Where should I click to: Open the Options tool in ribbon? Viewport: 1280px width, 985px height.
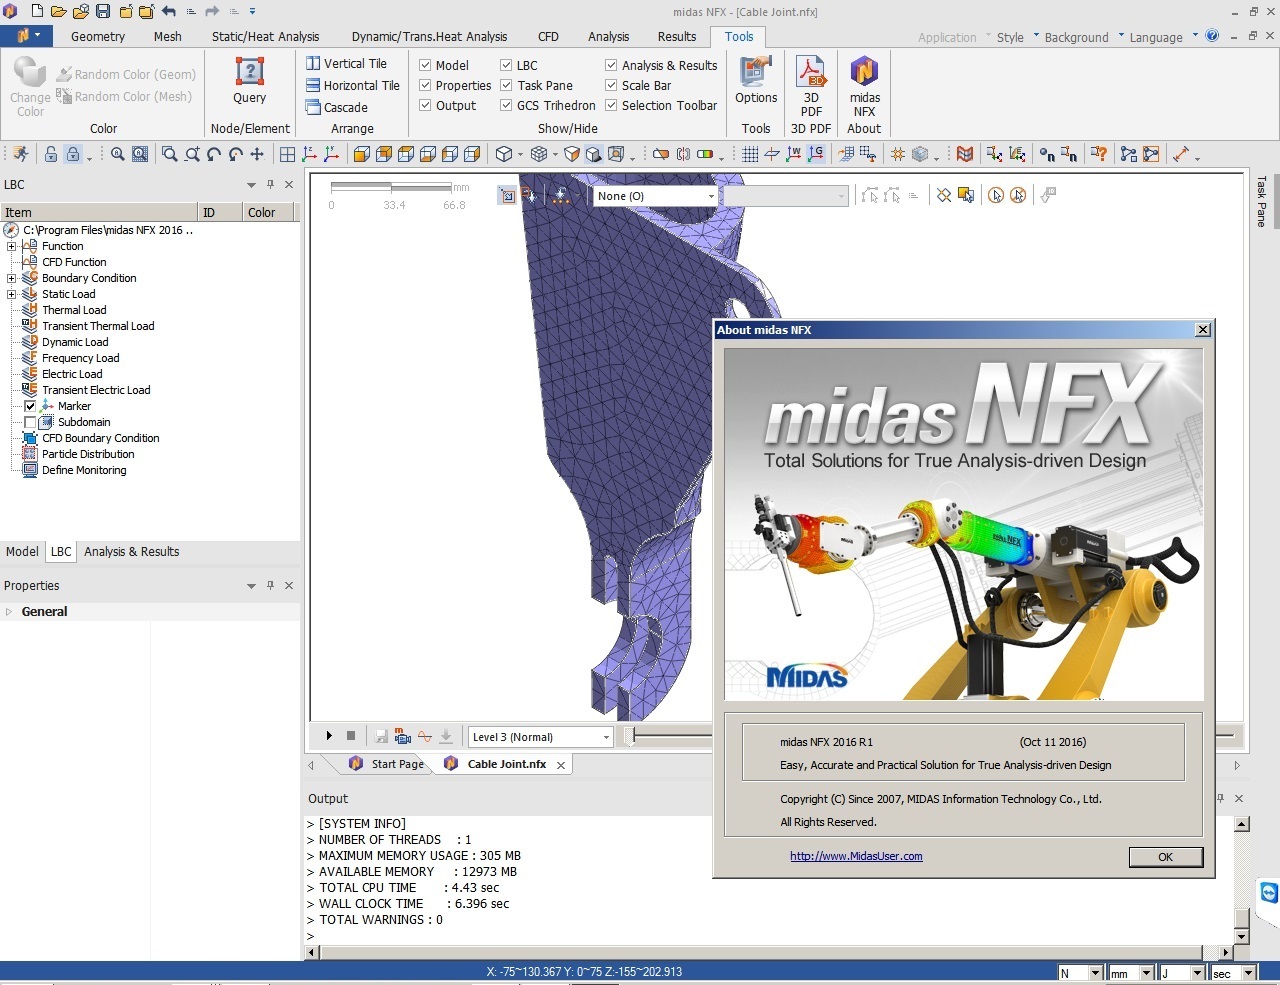coord(756,80)
